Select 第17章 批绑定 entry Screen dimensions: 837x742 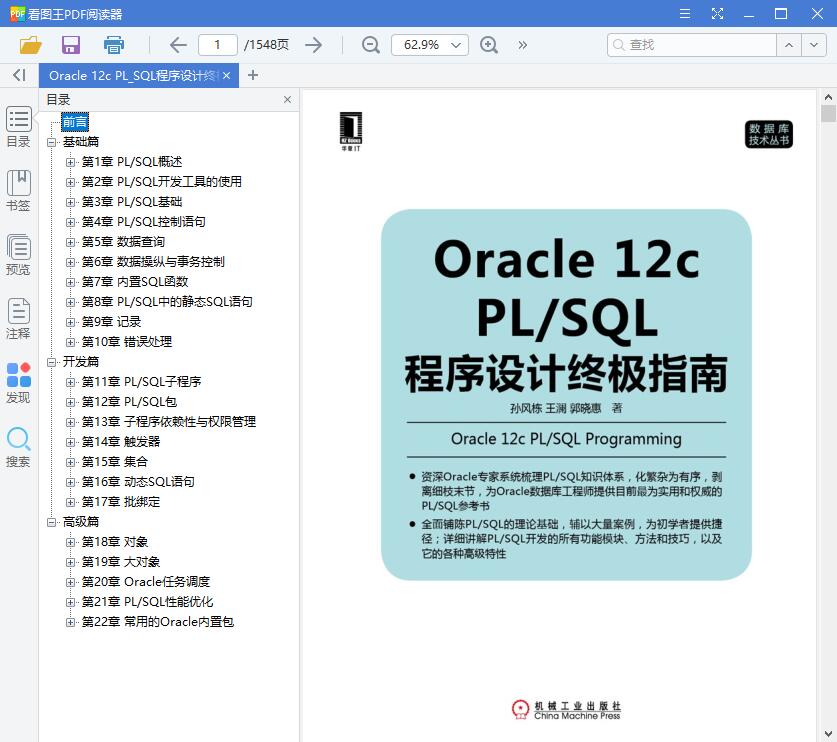121,502
